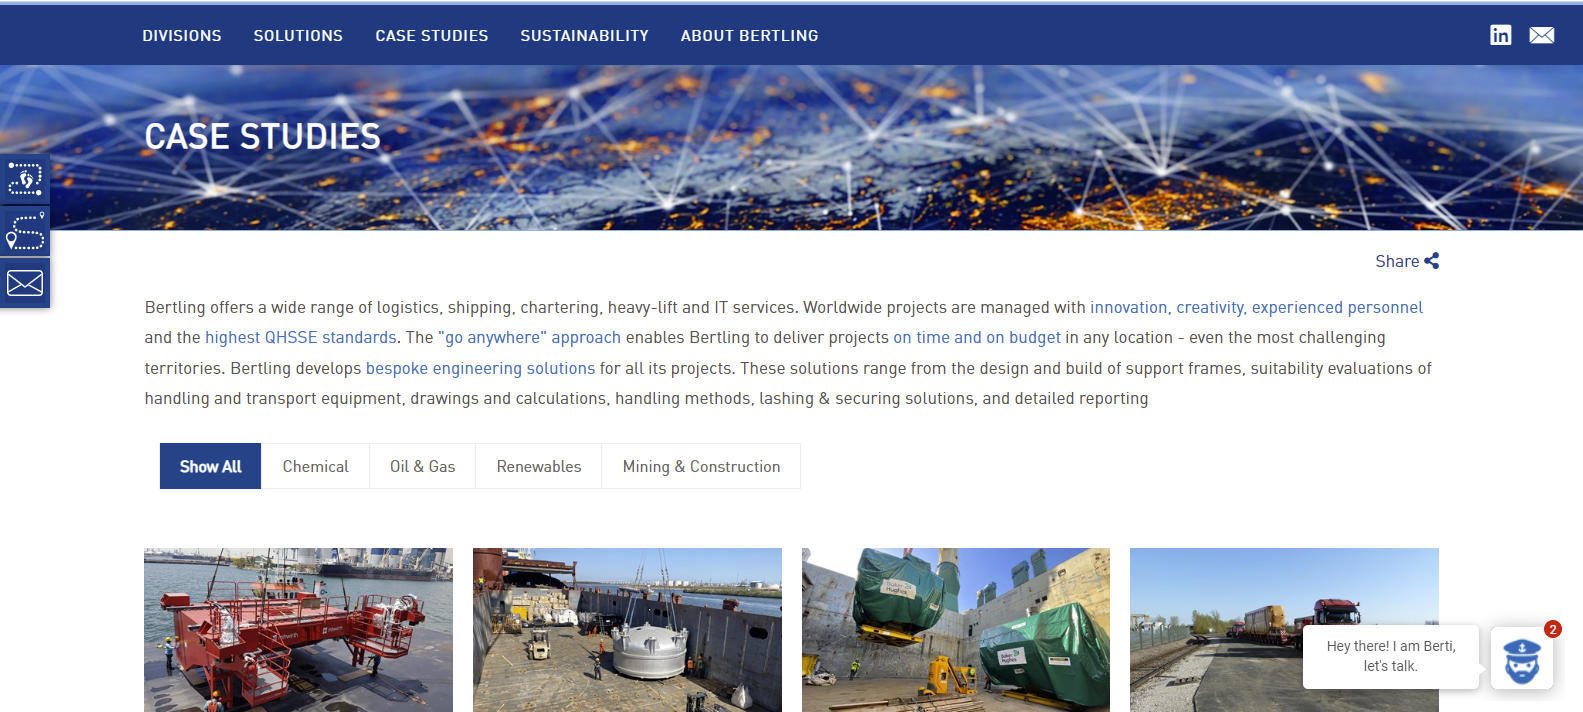Open the LinkedIn icon in header
Image resolution: width=1583 pixels, height=712 pixels.
pyautogui.click(x=1500, y=35)
